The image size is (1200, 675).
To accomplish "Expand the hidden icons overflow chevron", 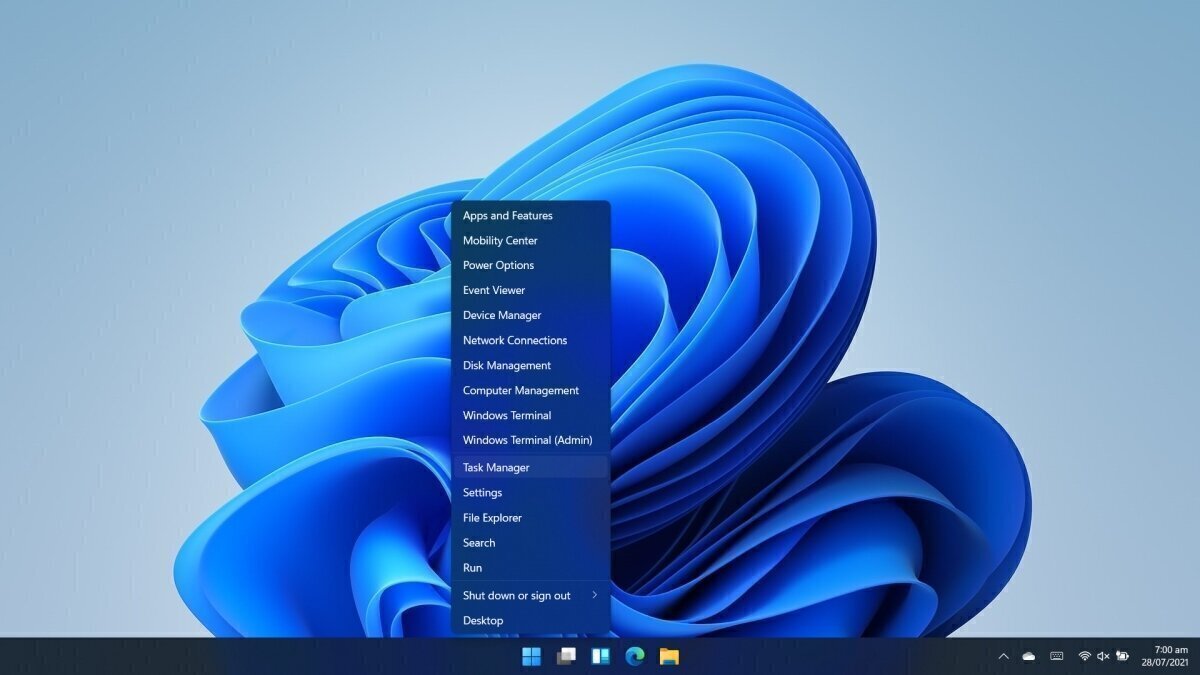I will click(x=1003, y=656).
